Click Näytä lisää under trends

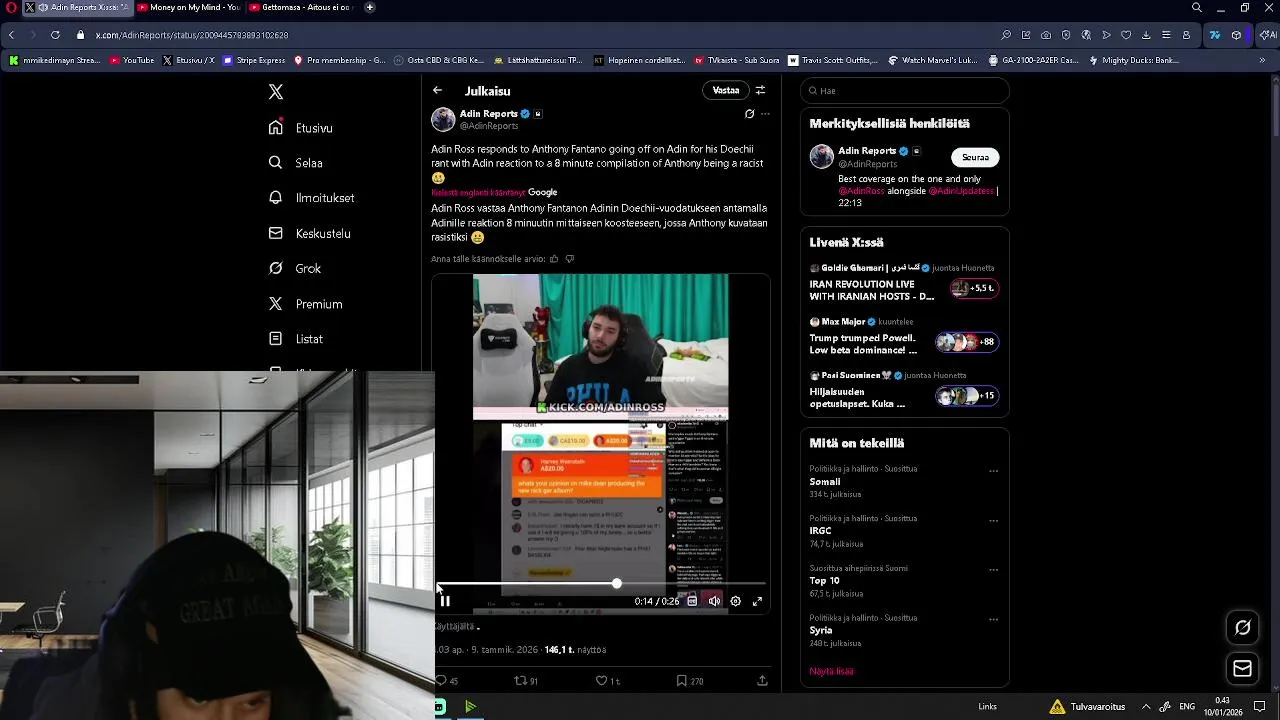pyautogui.click(x=831, y=671)
